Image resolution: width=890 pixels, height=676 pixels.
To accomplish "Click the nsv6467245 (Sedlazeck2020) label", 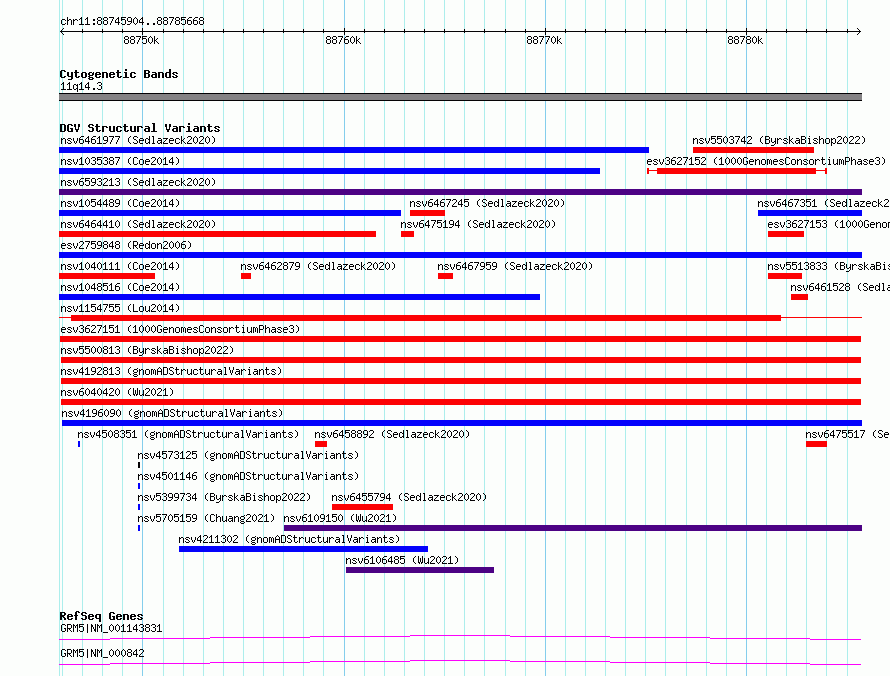I will (x=487, y=203).
